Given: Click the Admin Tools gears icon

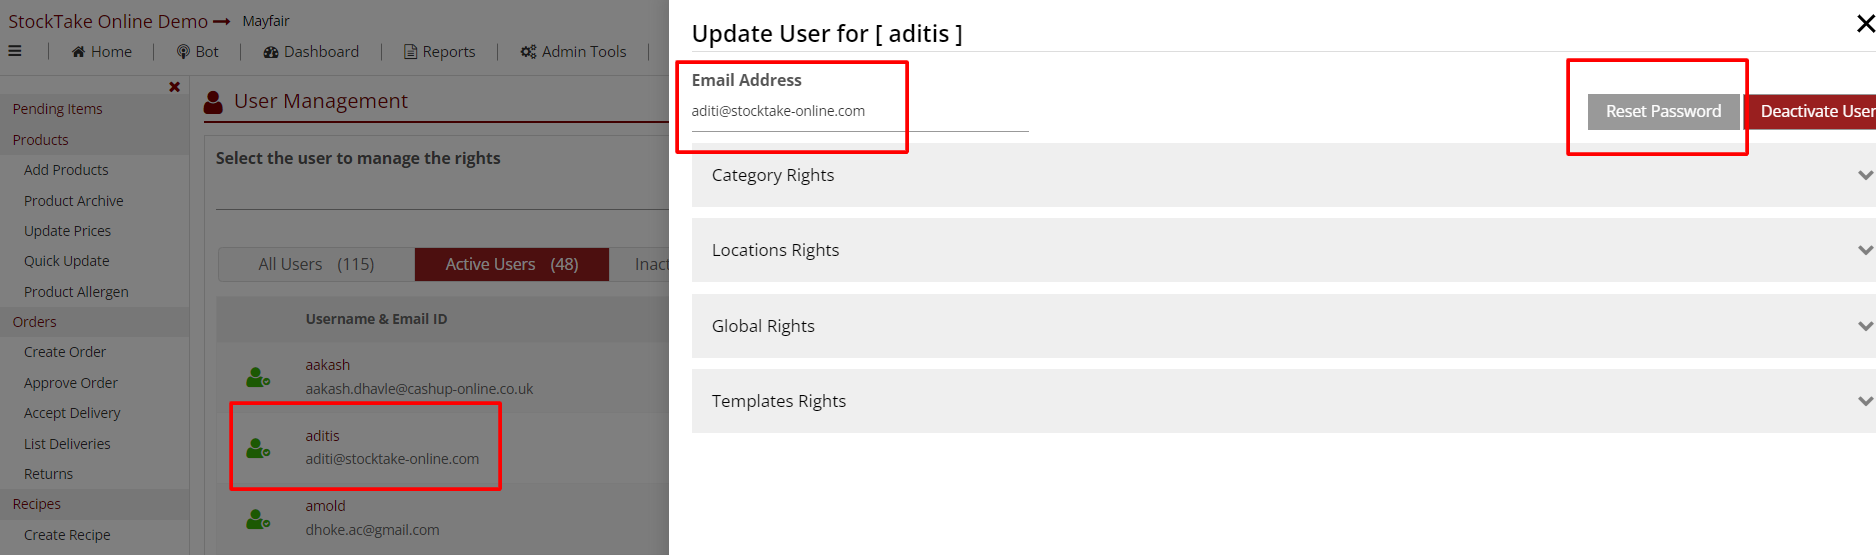Looking at the screenshot, I should click(x=528, y=52).
